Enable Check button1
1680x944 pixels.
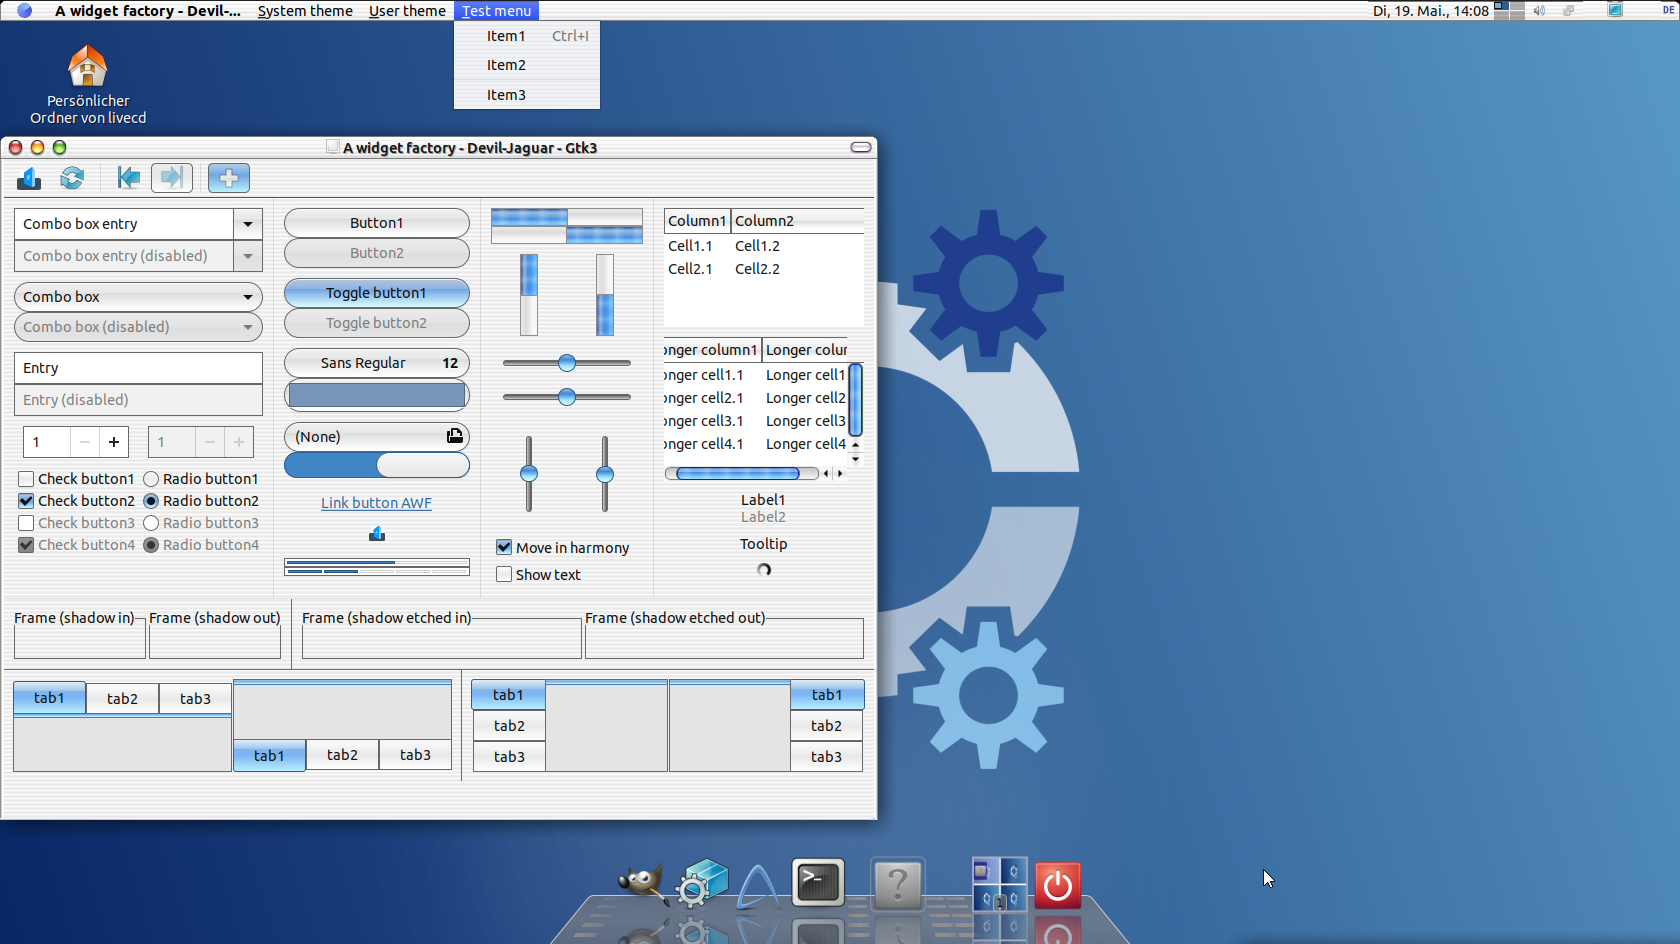pos(27,479)
